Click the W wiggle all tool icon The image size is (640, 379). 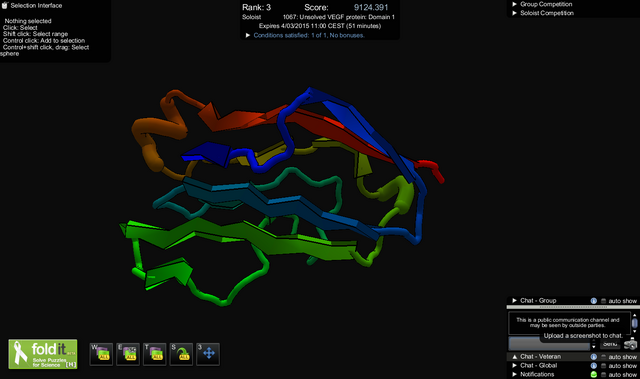[x=101, y=354]
